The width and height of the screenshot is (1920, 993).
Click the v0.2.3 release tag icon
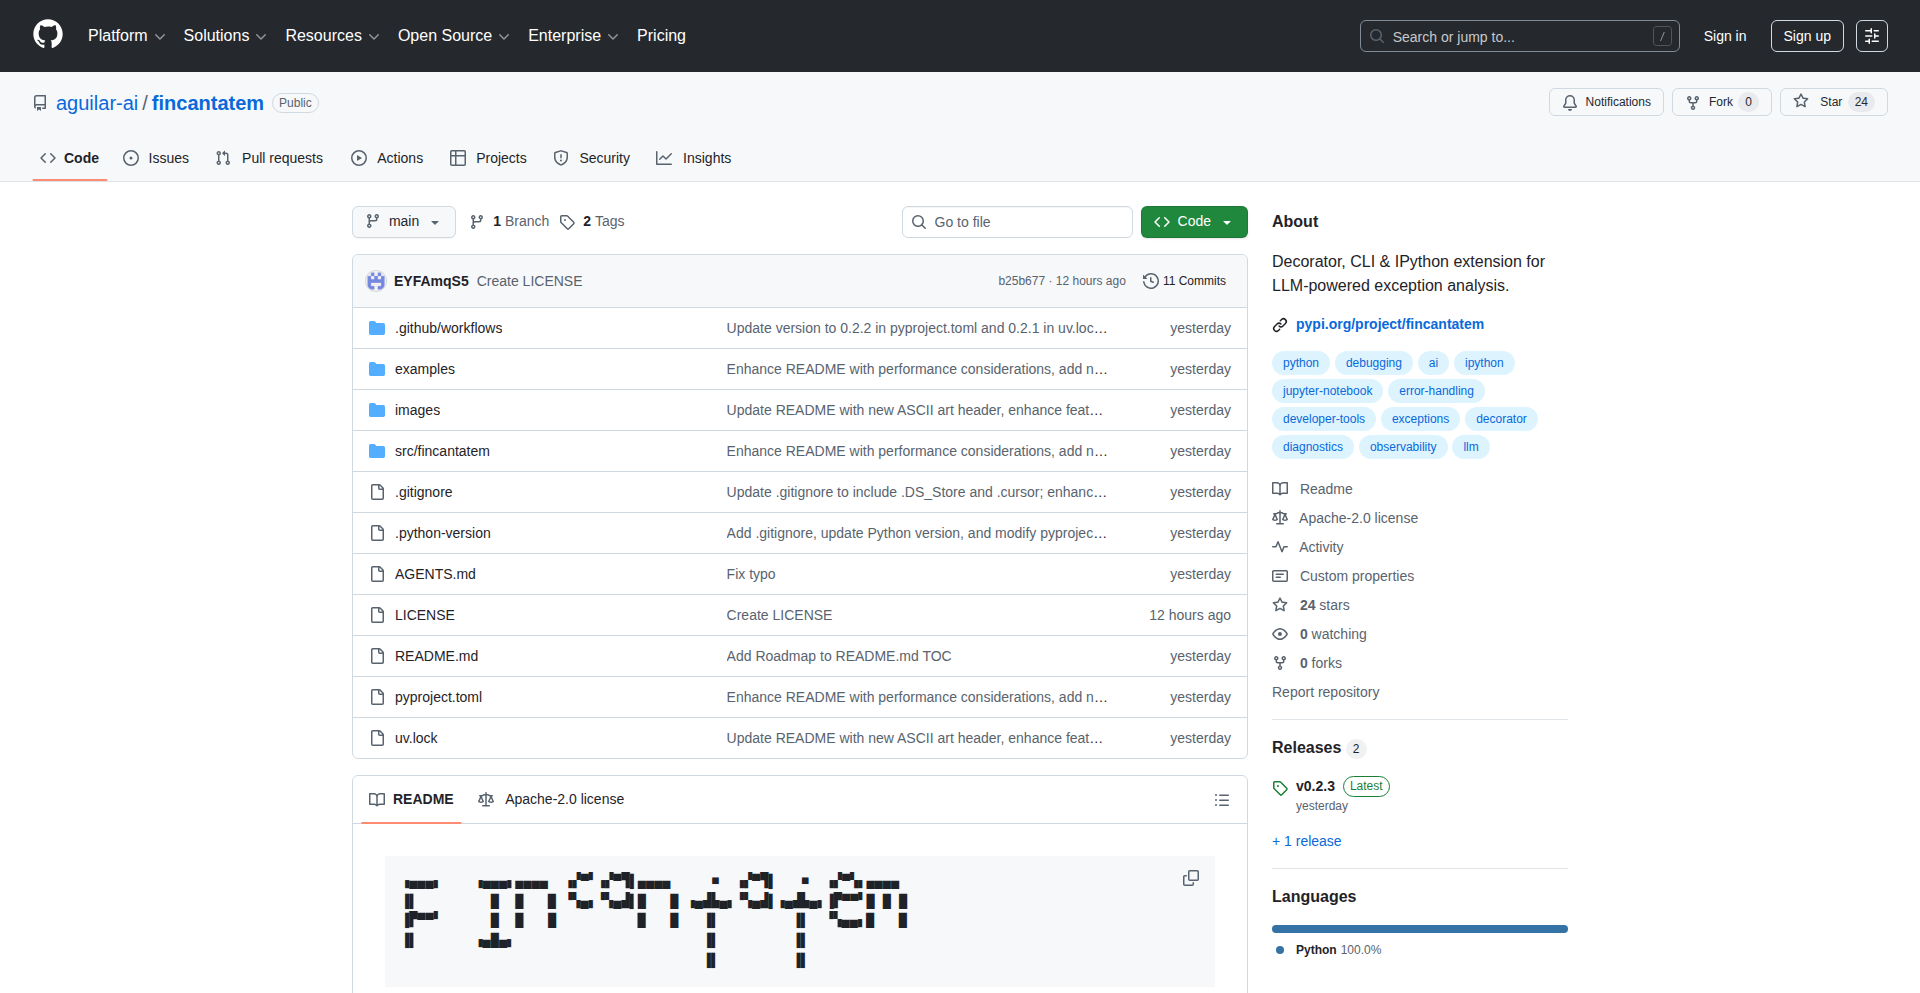coord(1280,788)
